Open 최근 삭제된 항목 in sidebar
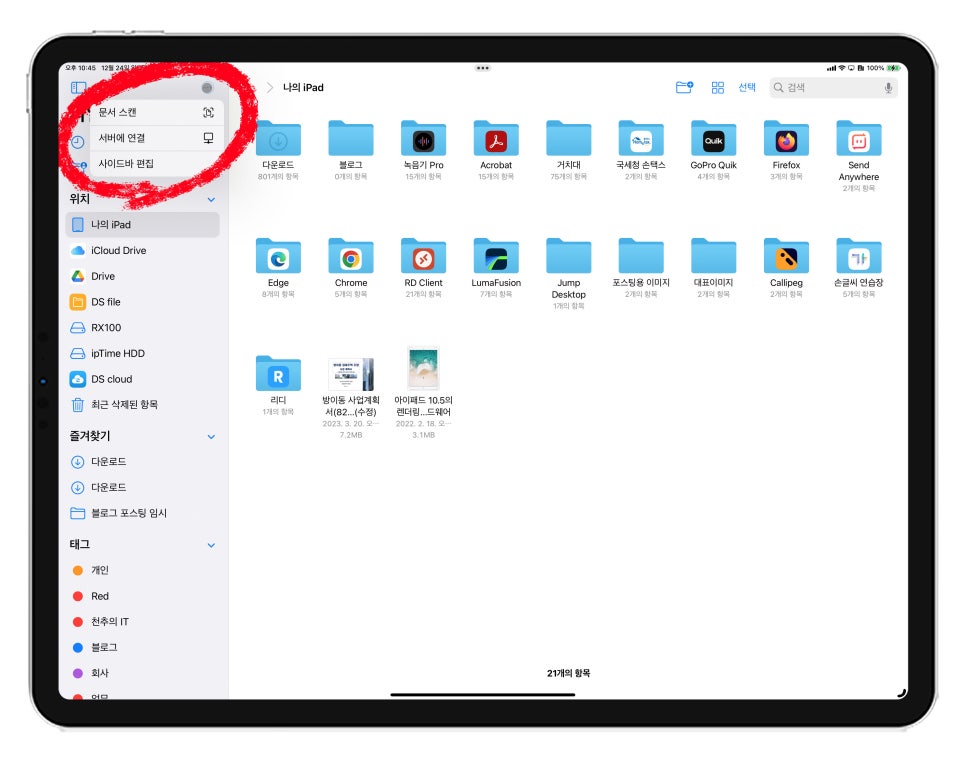The height and width of the screenshot is (762, 966). click(x=142, y=405)
